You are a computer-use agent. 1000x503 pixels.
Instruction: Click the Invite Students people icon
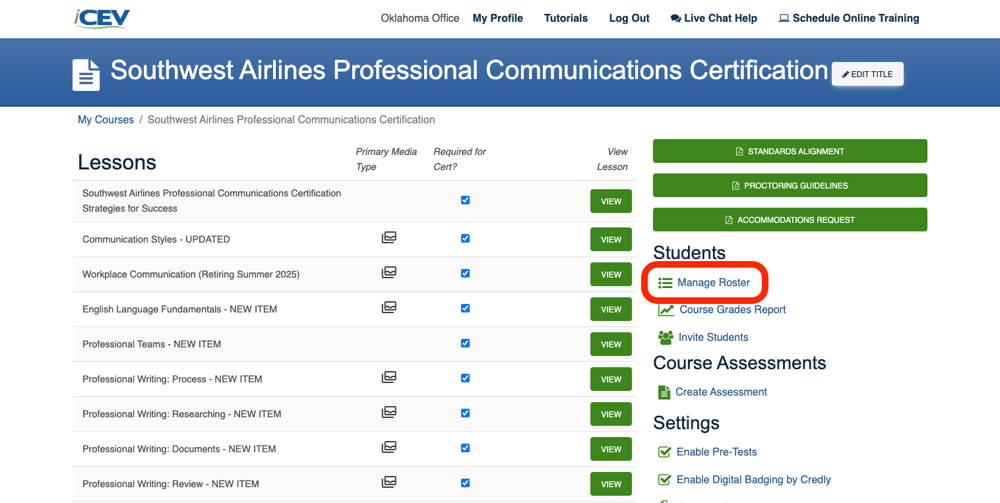pyautogui.click(x=665, y=337)
